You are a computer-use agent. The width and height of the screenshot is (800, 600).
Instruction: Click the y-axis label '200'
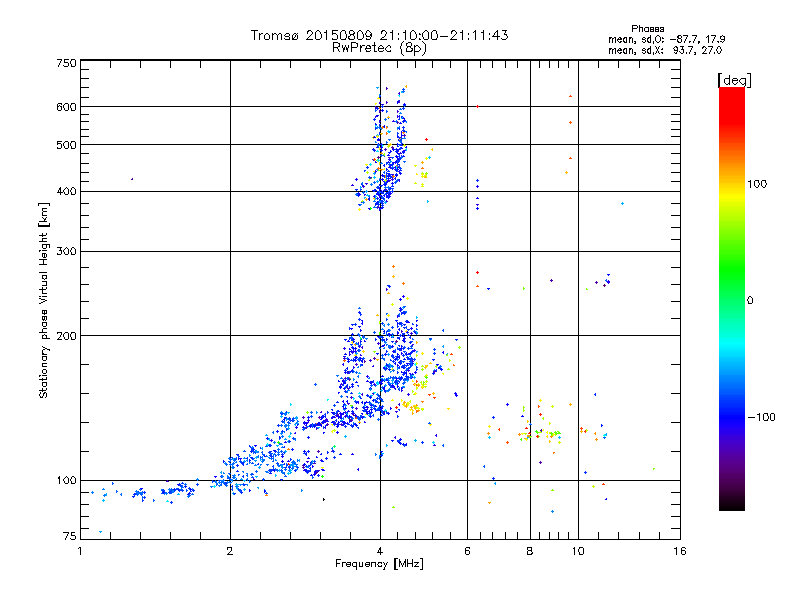pos(66,336)
